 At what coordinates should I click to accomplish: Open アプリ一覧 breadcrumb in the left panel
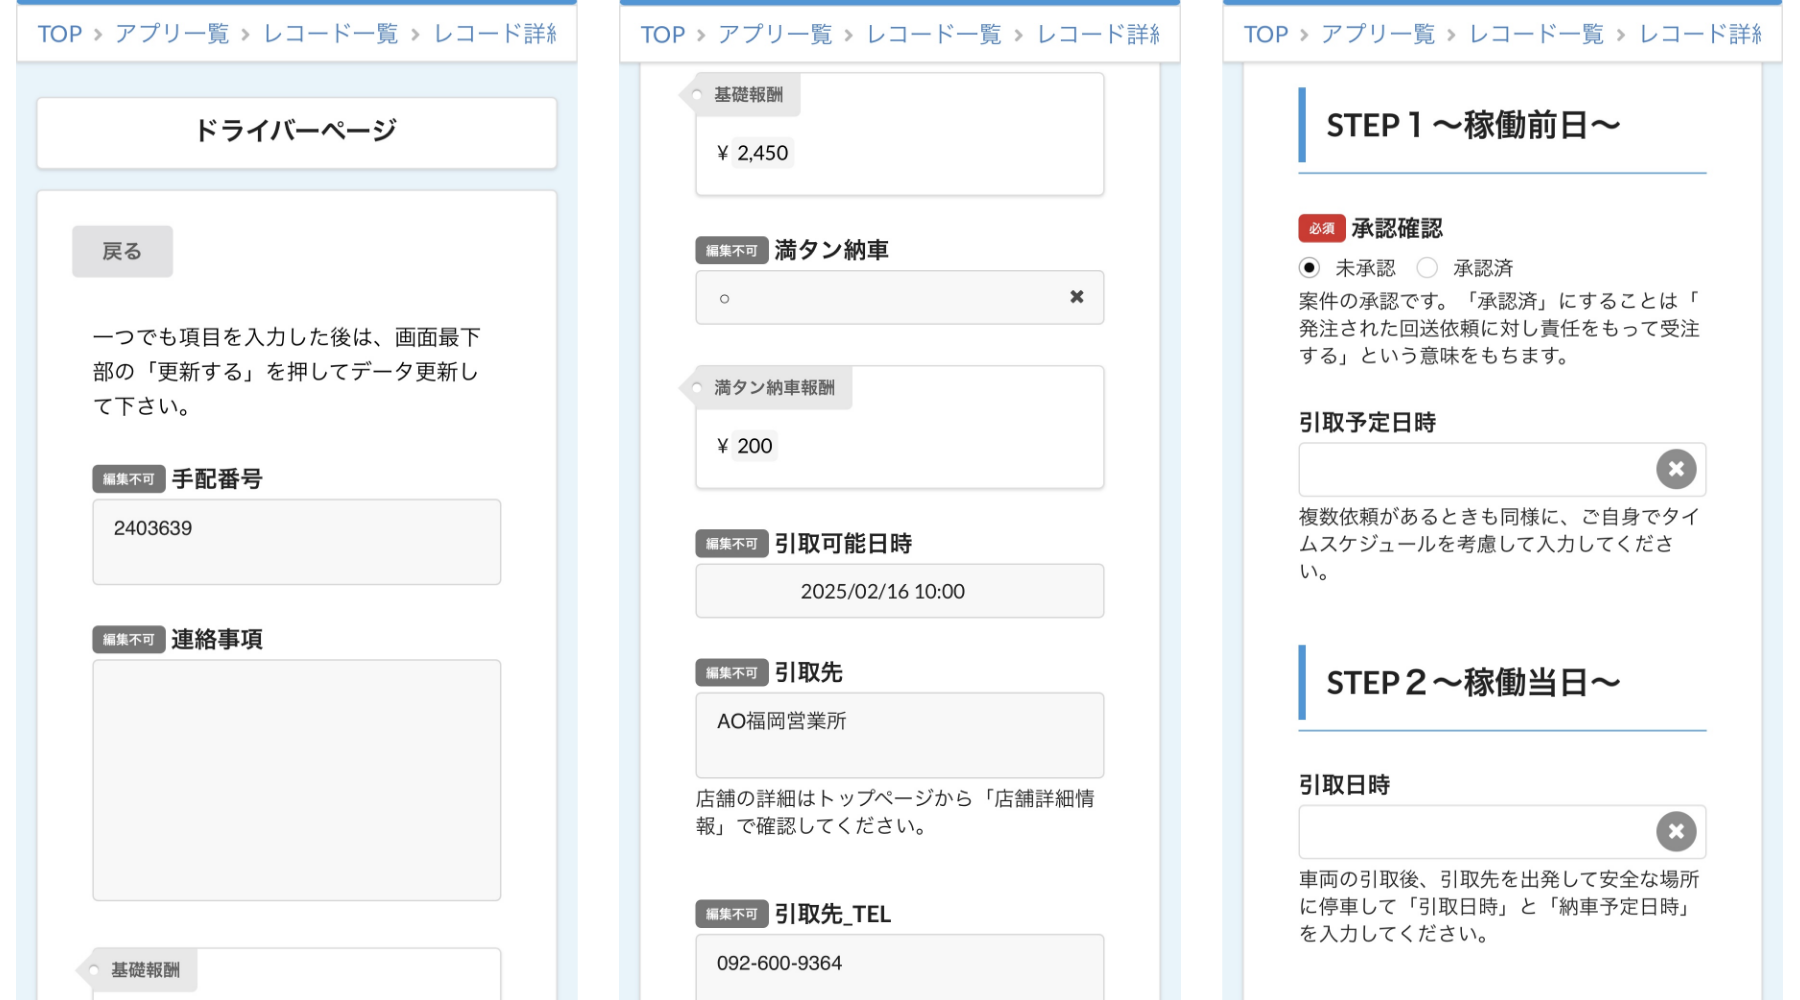tap(172, 34)
